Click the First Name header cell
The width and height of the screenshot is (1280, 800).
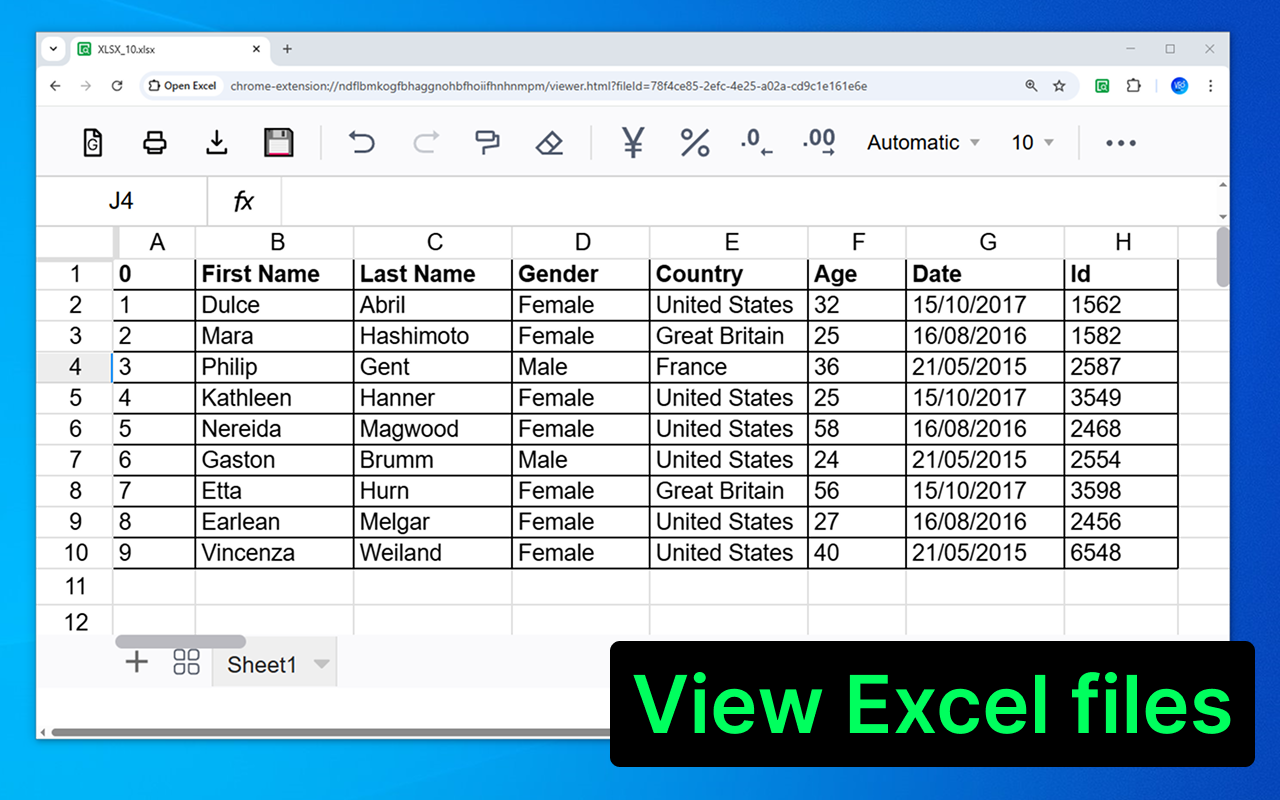(x=274, y=274)
